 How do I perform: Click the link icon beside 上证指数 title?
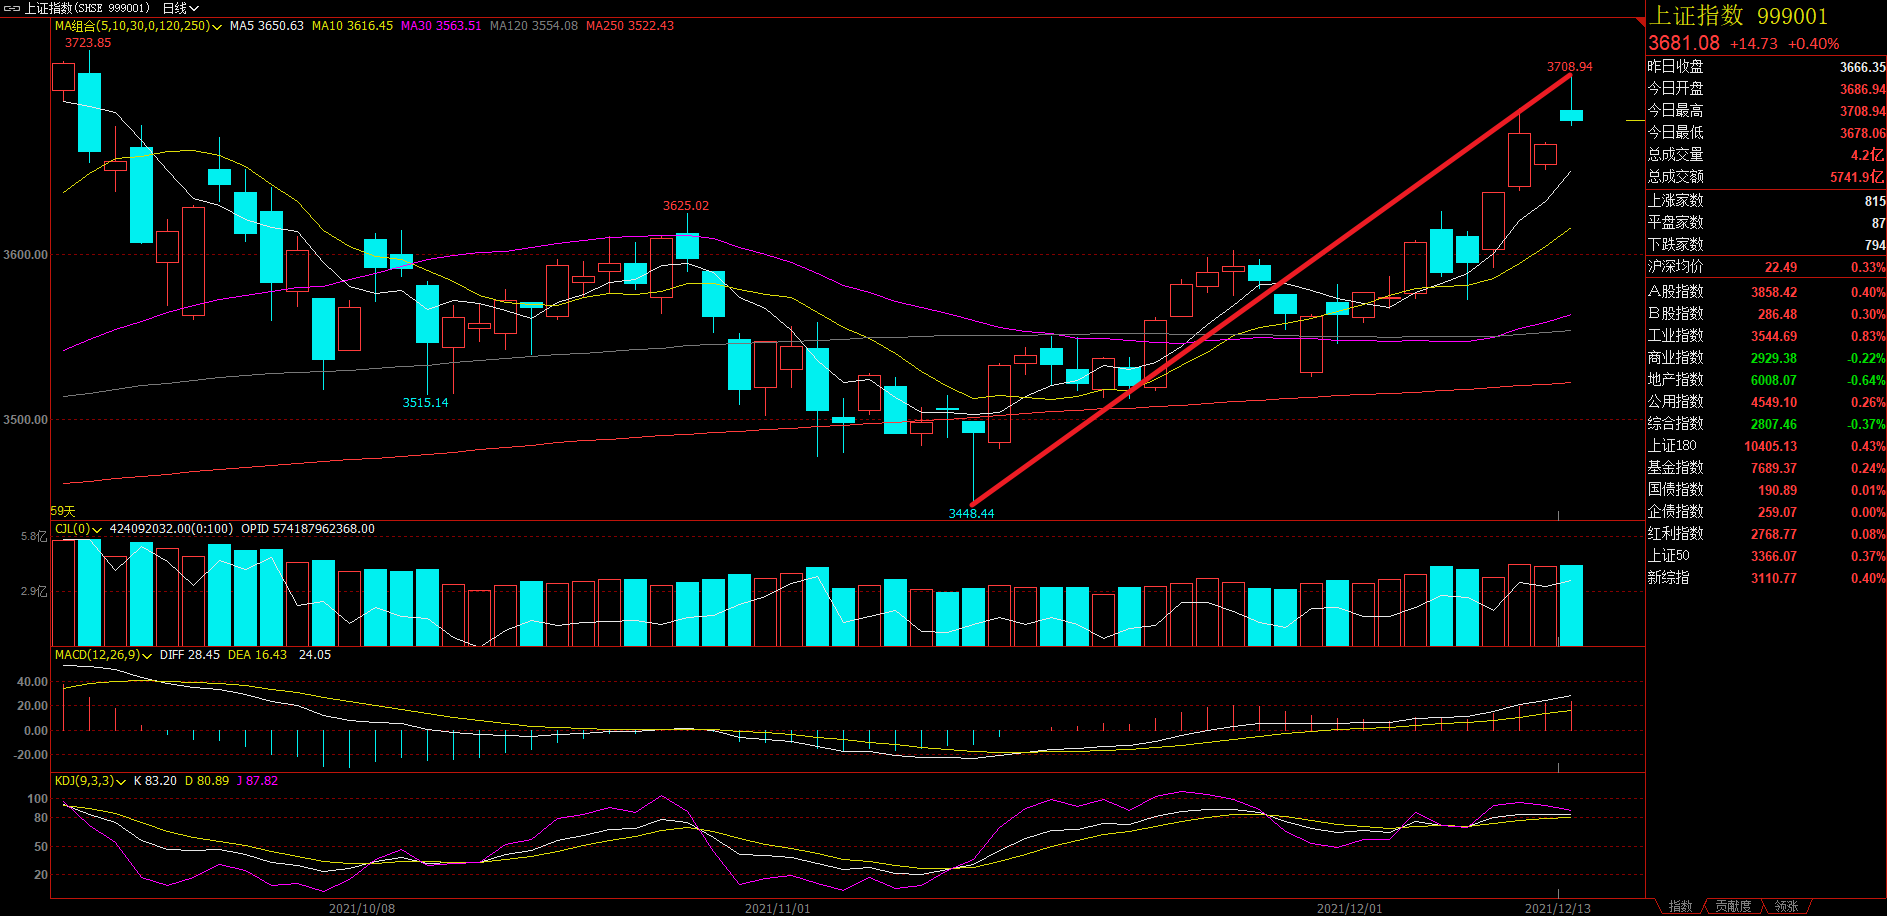pos(12,8)
